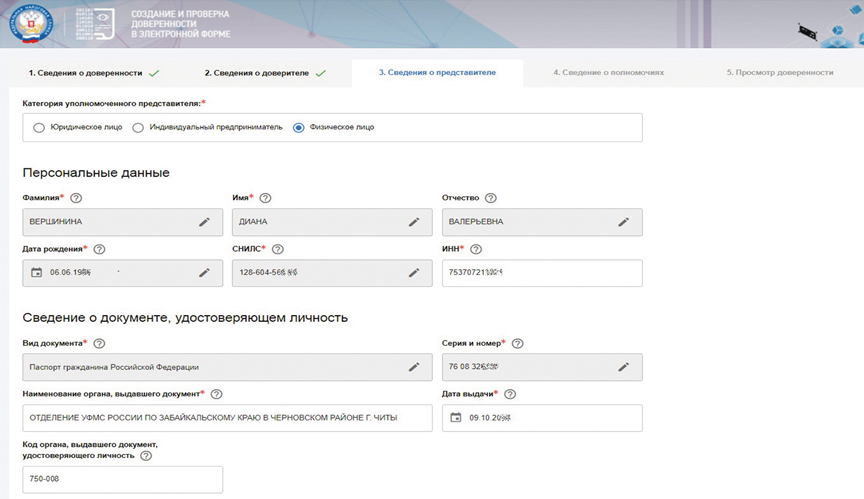The height and width of the screenshot is (499, 864).
Task: Open help tooltip next to ИНН label
Action: tap(476, 249)
